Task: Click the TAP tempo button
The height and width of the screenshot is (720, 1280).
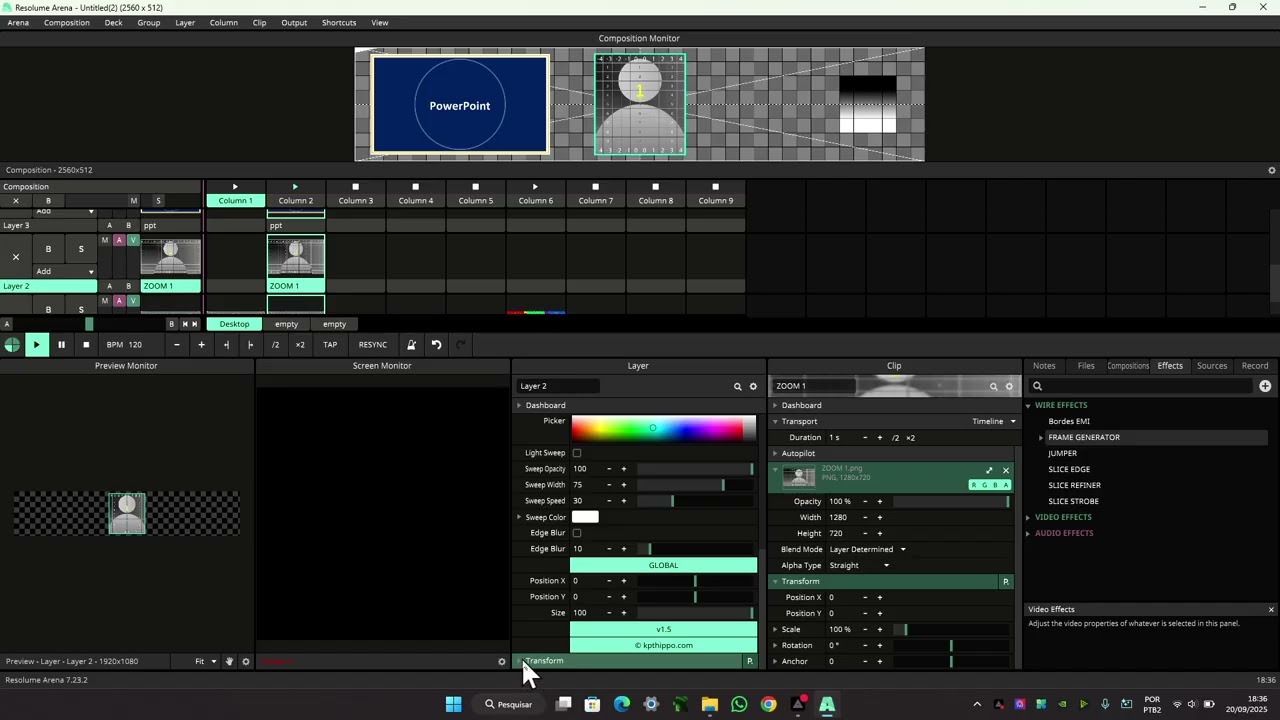Action: (330, 345)
